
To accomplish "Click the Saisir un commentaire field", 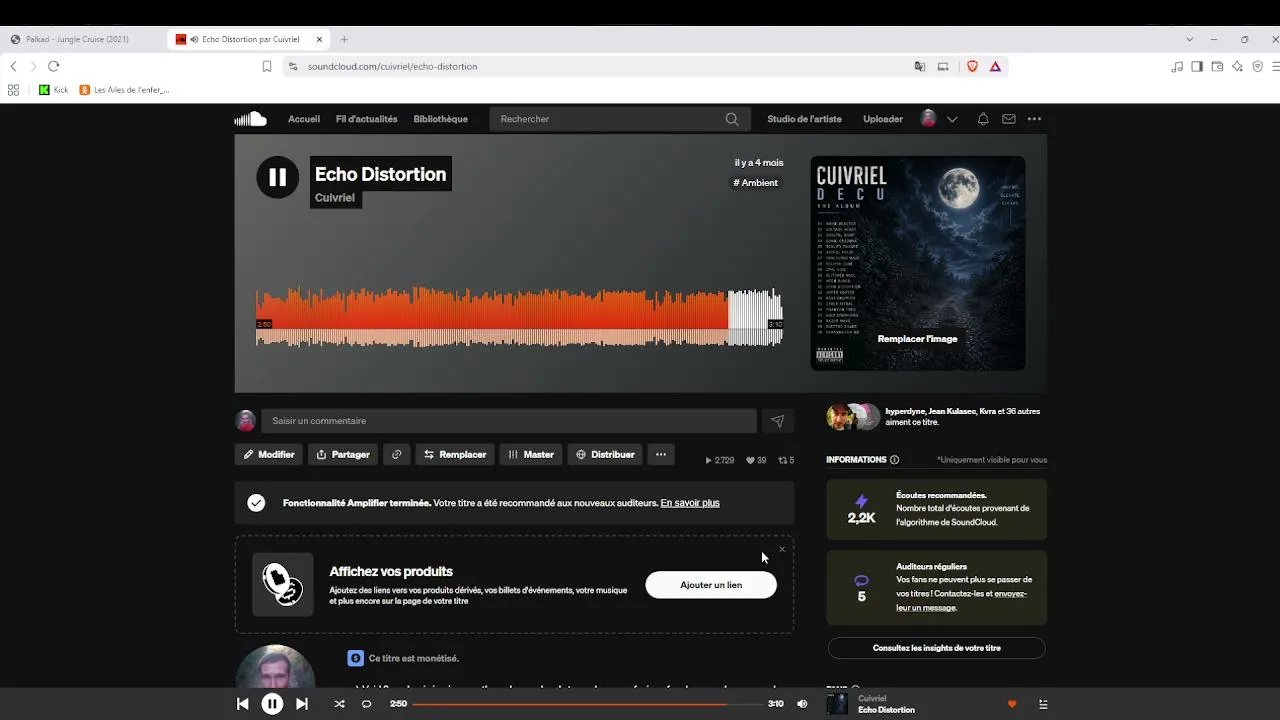I will 508,421.
